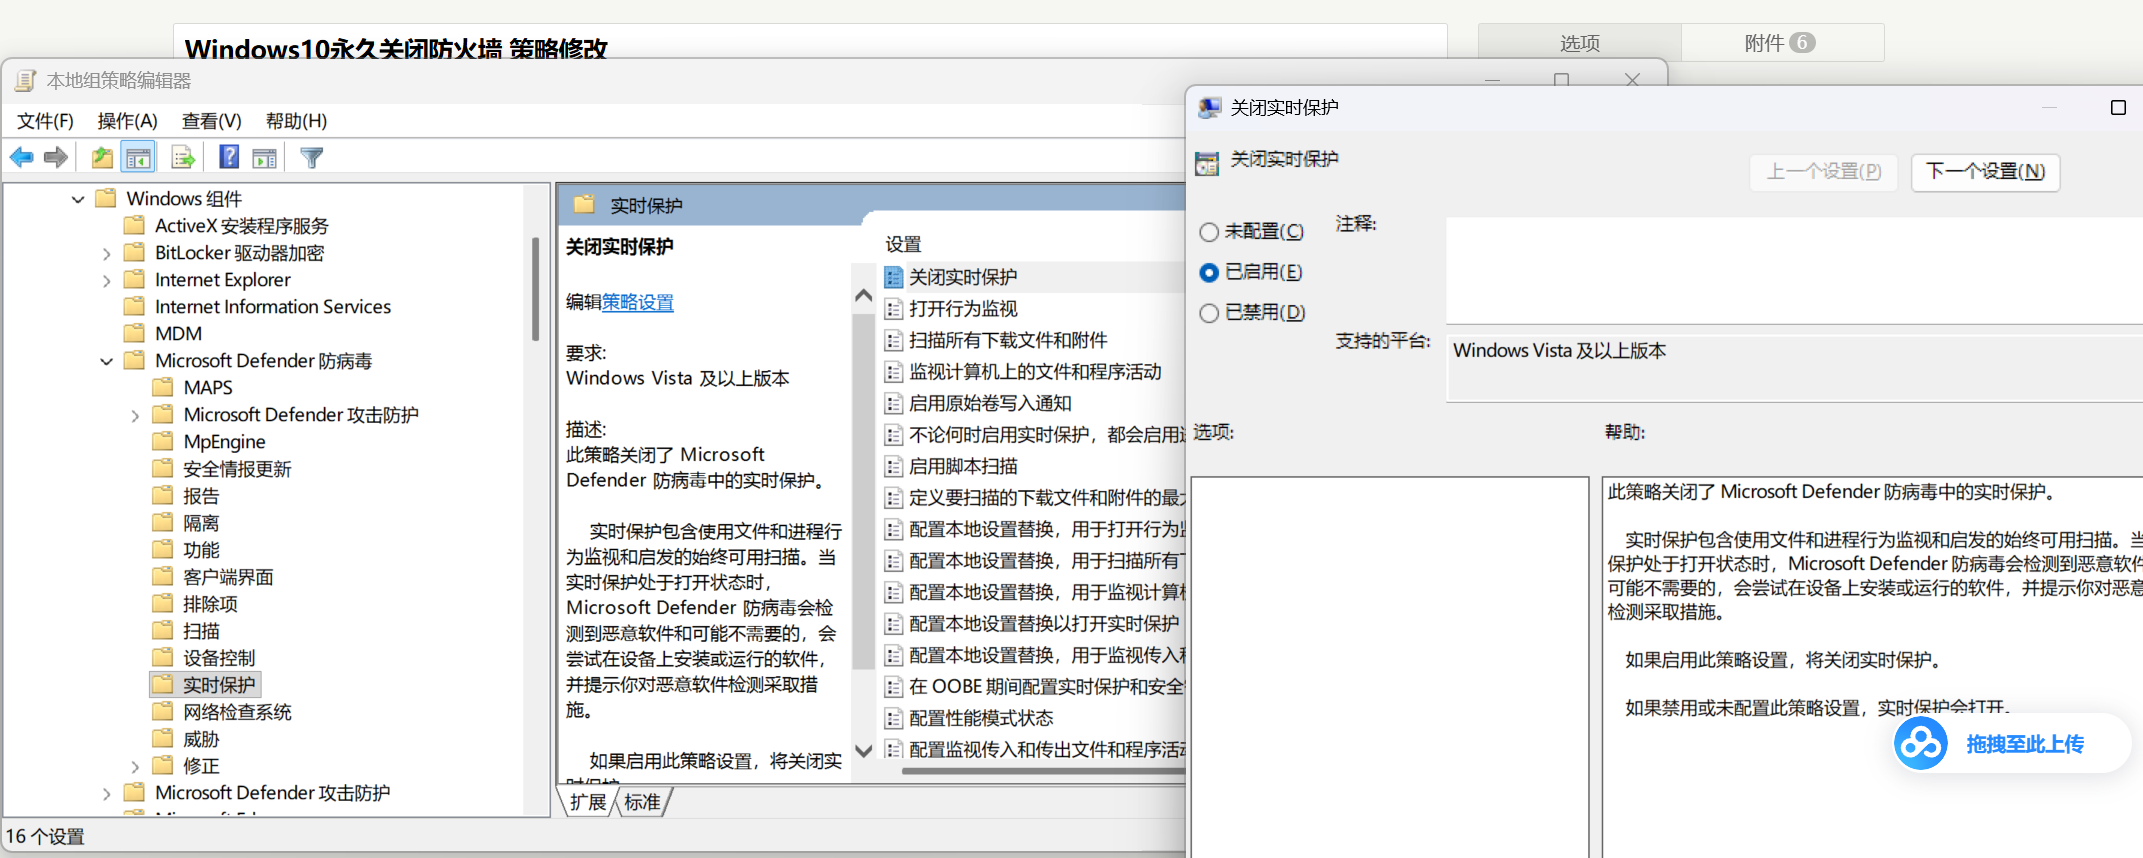Click the folder icon beside 网络检查系统
This screenshot has width=2143, height=858.
pos(163,711)
